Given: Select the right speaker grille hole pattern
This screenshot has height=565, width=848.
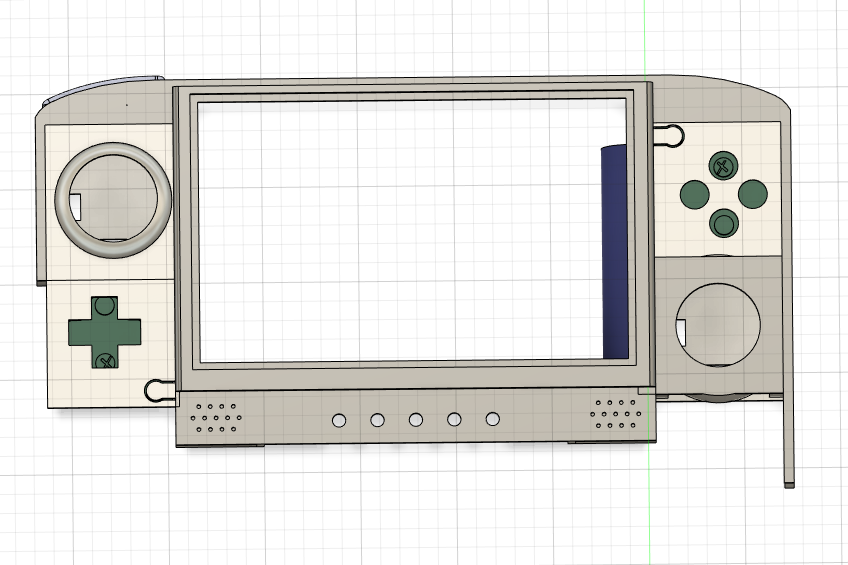Looking at the screenshot, I should coord(616,414).
